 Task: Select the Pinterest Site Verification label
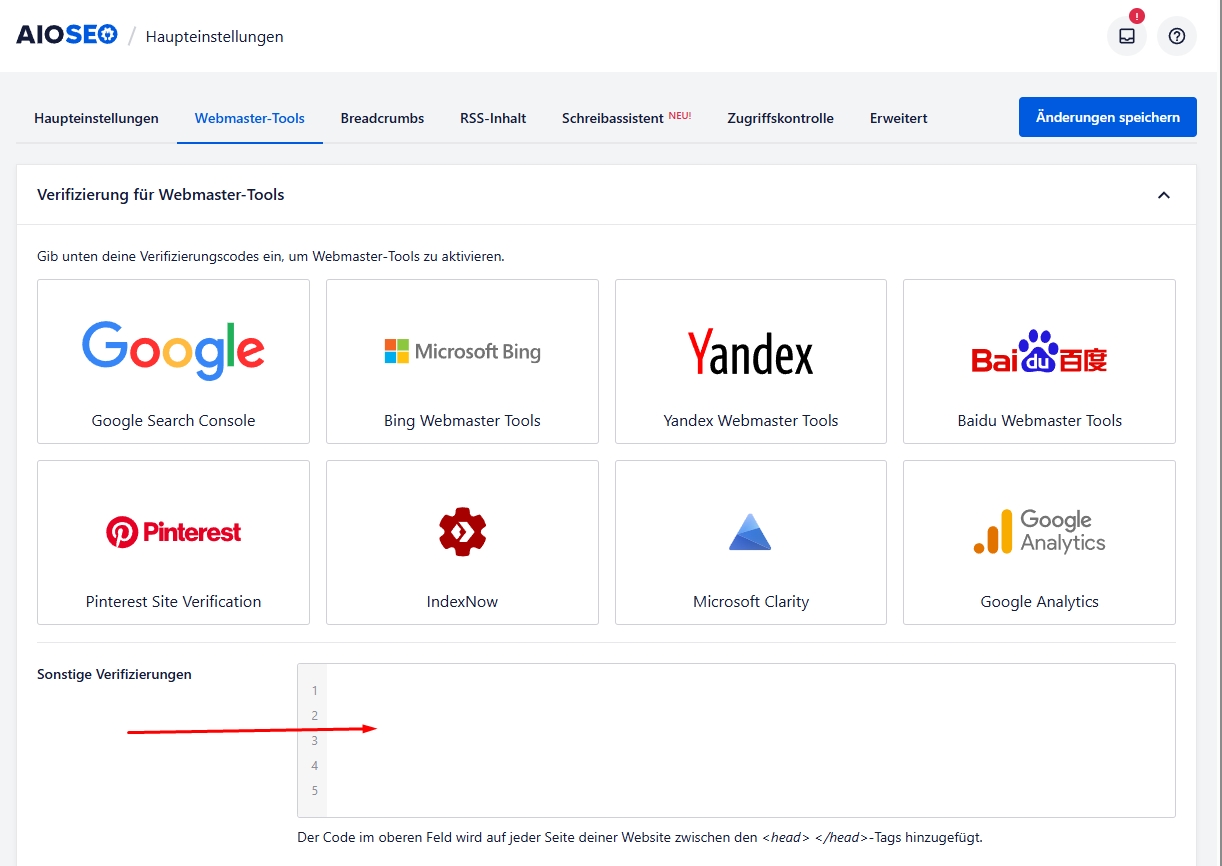pos(173,602)
